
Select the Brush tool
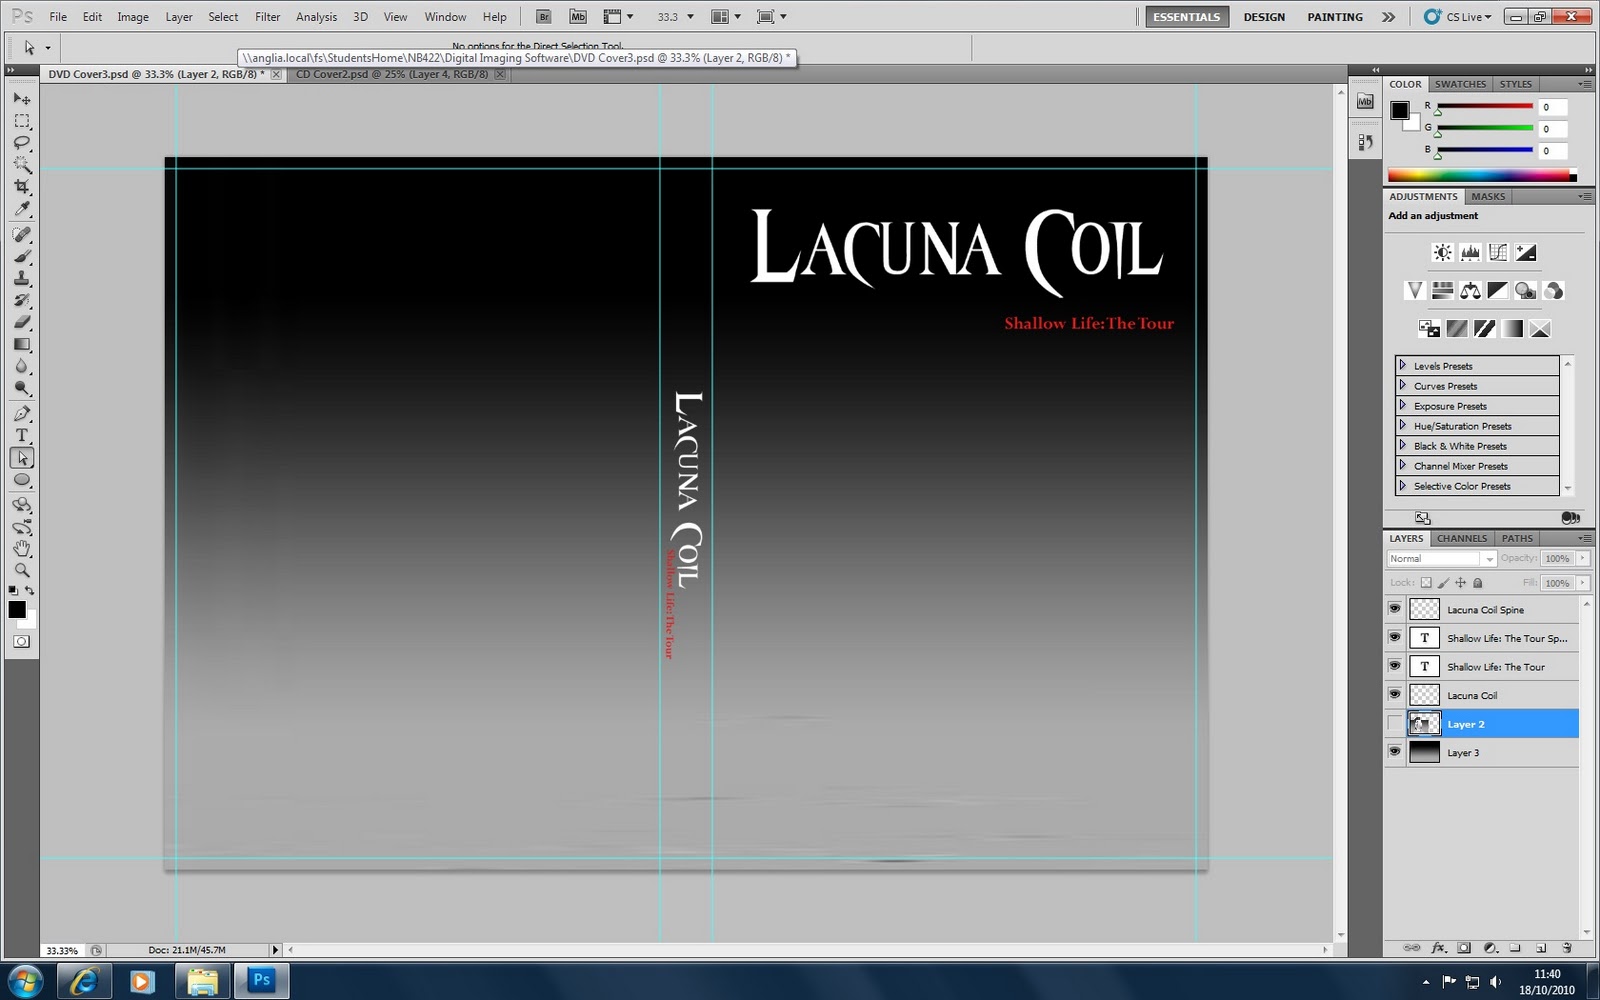tap(22, 257)
